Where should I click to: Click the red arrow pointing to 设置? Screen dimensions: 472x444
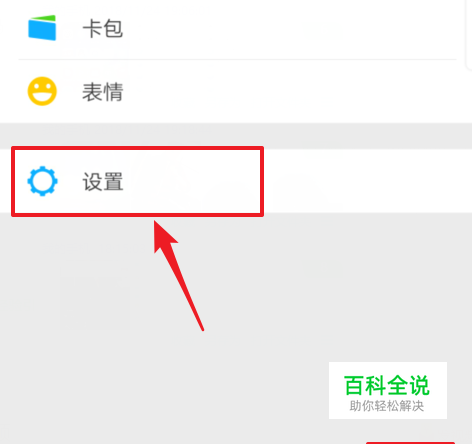point(178,275)
